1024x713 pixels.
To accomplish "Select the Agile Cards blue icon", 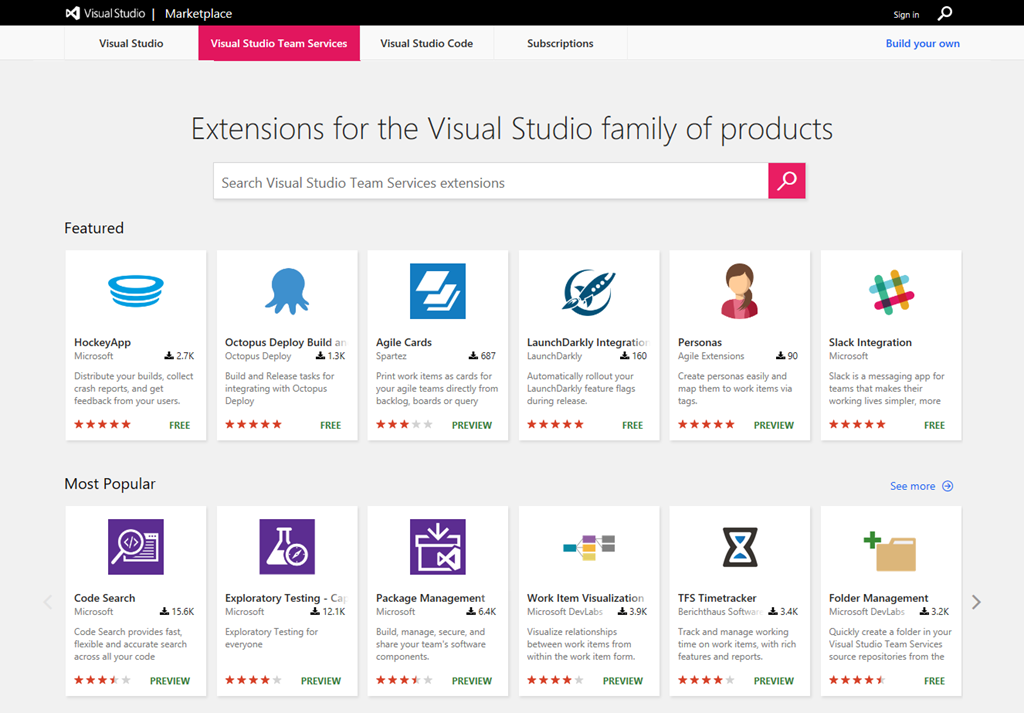I will (438, 291).
